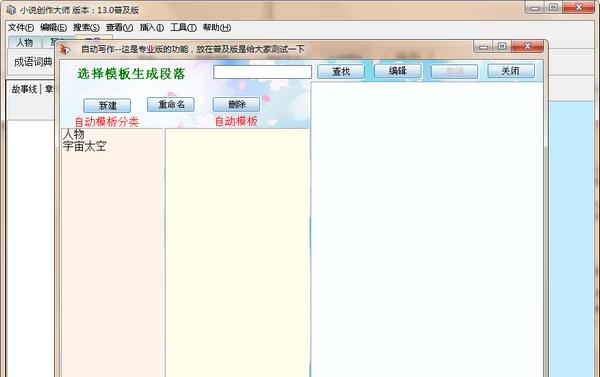Click the 编辑 button in the dialog
Image resolution: width=600 pixels, height=377 pixels.
[398, 71]
